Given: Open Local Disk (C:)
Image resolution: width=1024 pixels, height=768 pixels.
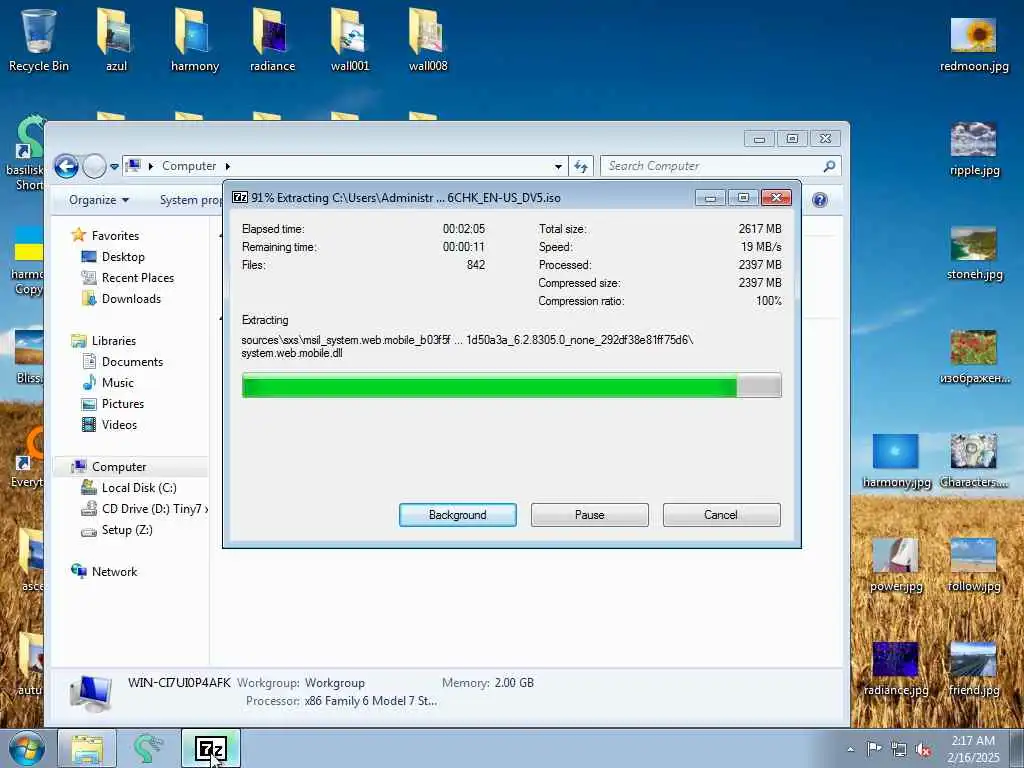Looking at the screenshot, I should (x=138, y=487).
